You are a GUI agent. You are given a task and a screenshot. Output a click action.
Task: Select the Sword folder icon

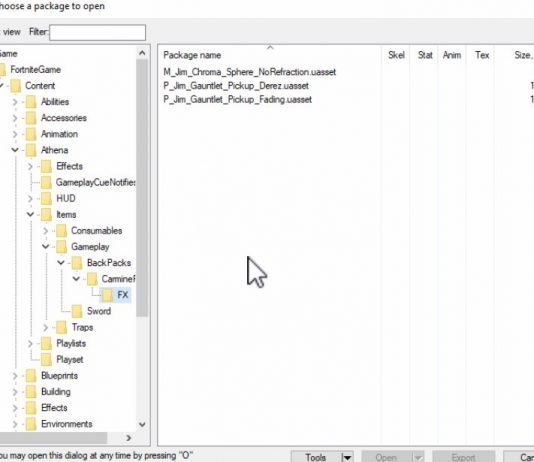(77, 311)
